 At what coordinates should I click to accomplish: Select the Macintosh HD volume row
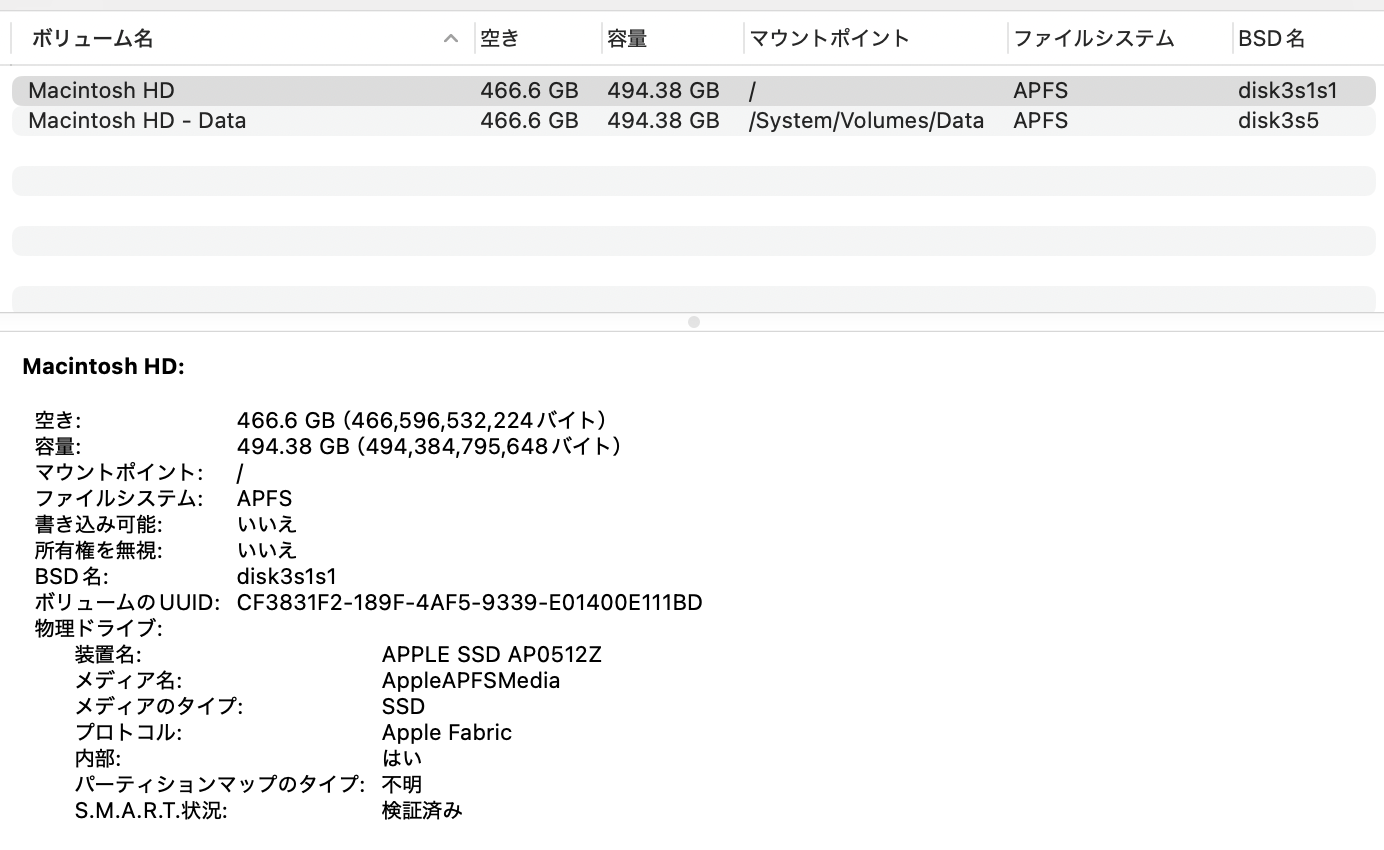click(x=101, y=90)
